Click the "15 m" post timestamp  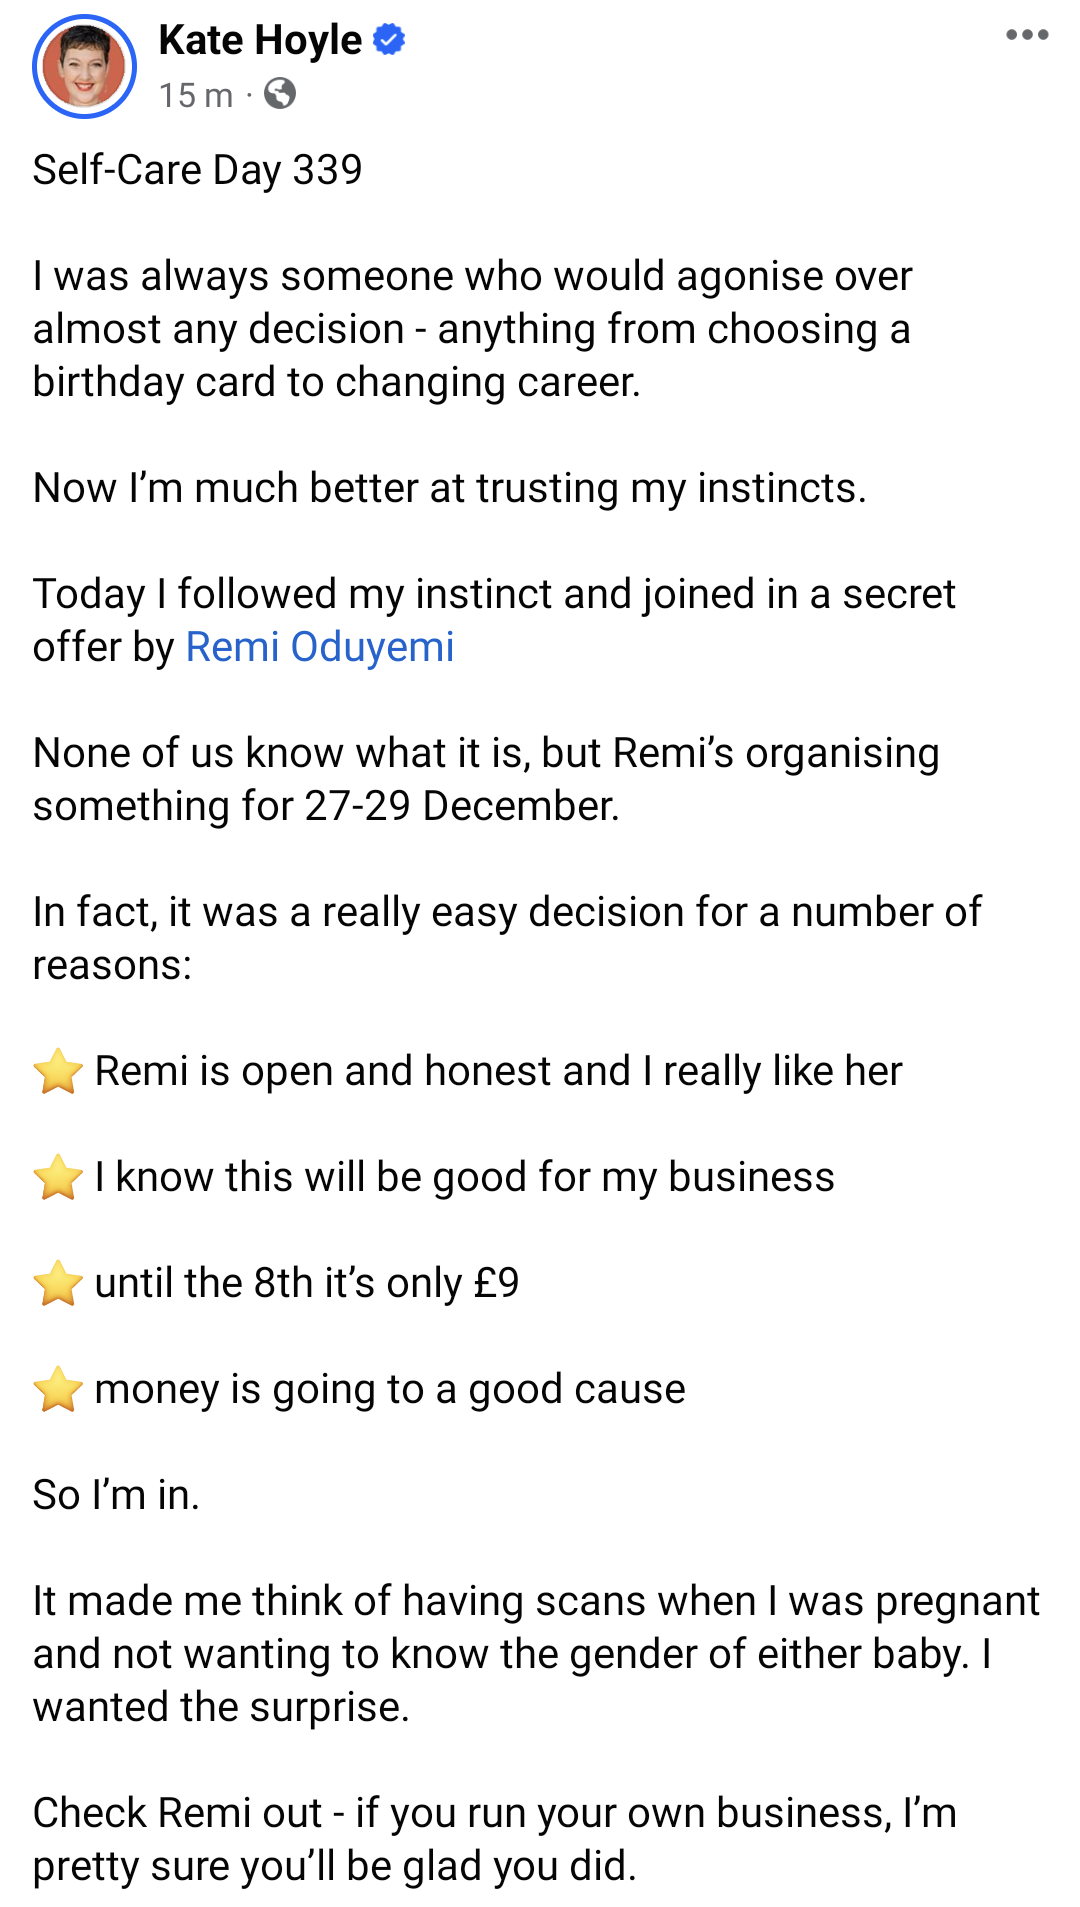pyautogui.click(x=196, y=95)
